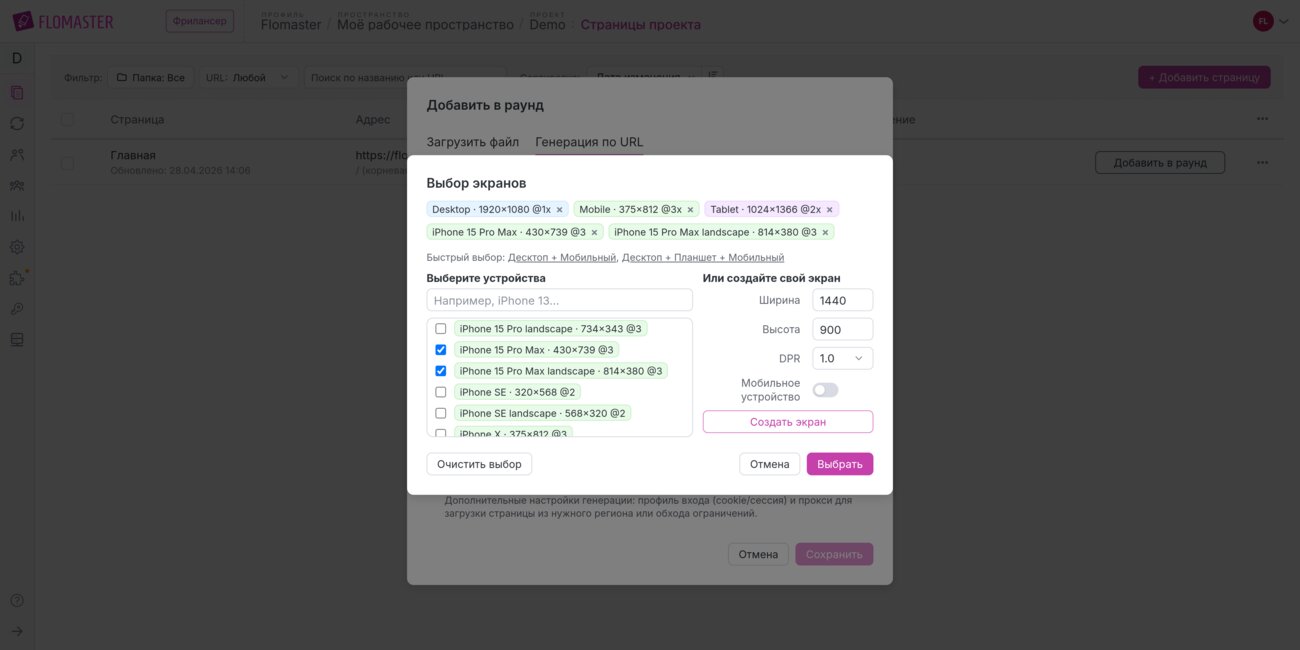
Task: Remove the iPhone 15 Pro Max landscape chip
Action: pos(825,233)
